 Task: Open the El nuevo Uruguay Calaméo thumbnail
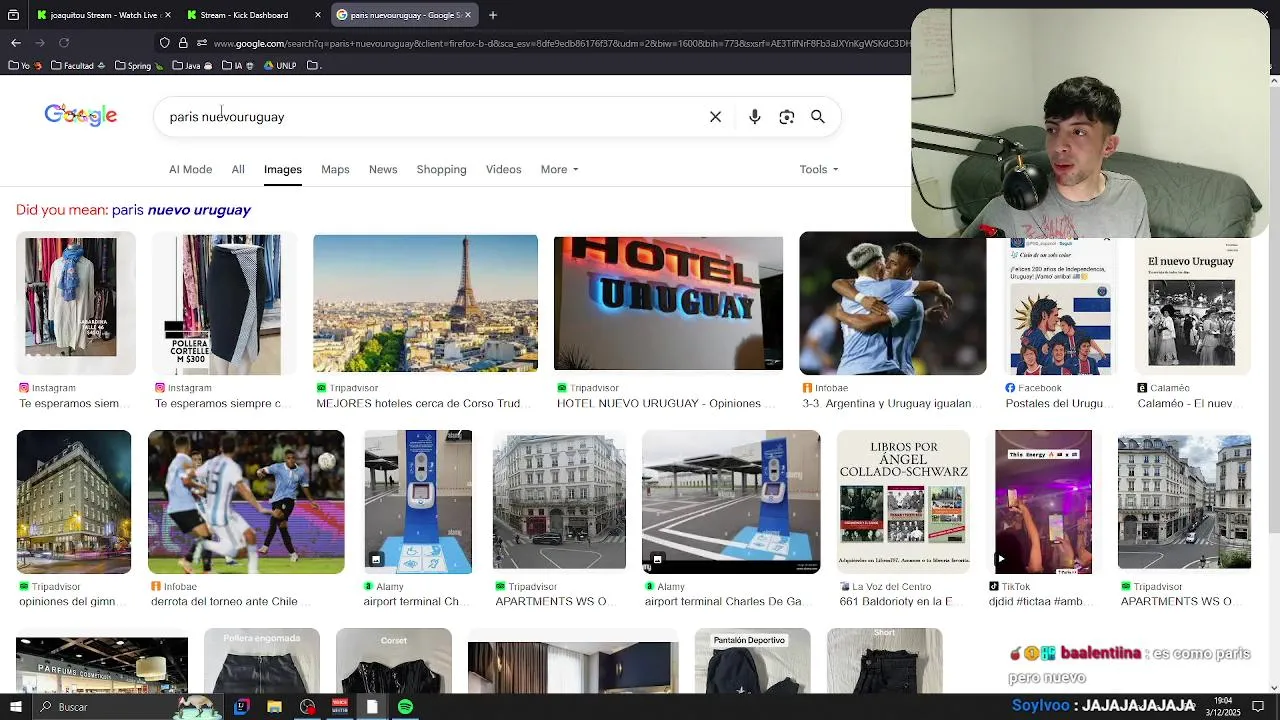tap(1191, 305)
